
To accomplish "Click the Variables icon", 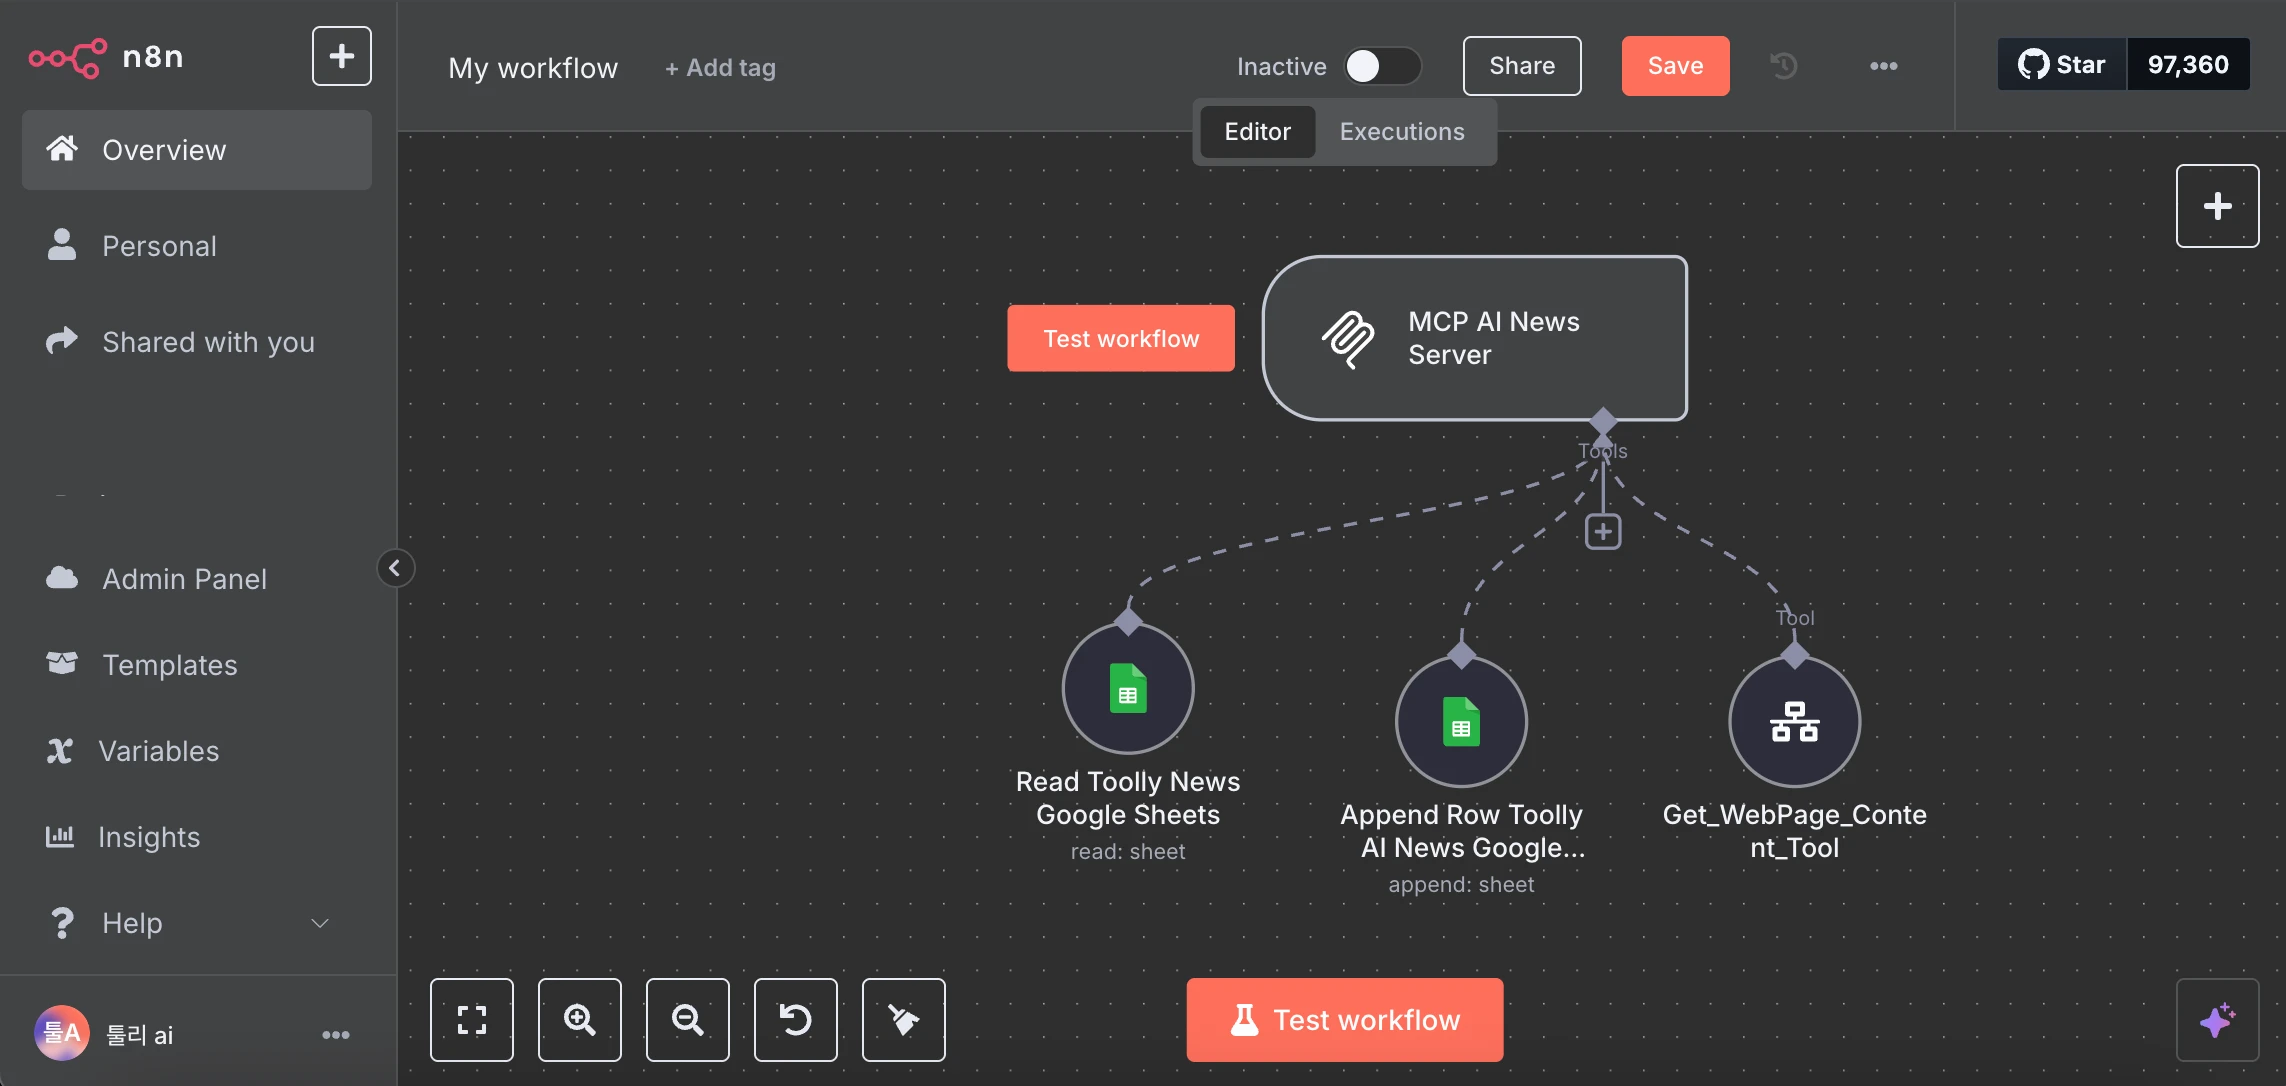I will (x=60, y=751).
